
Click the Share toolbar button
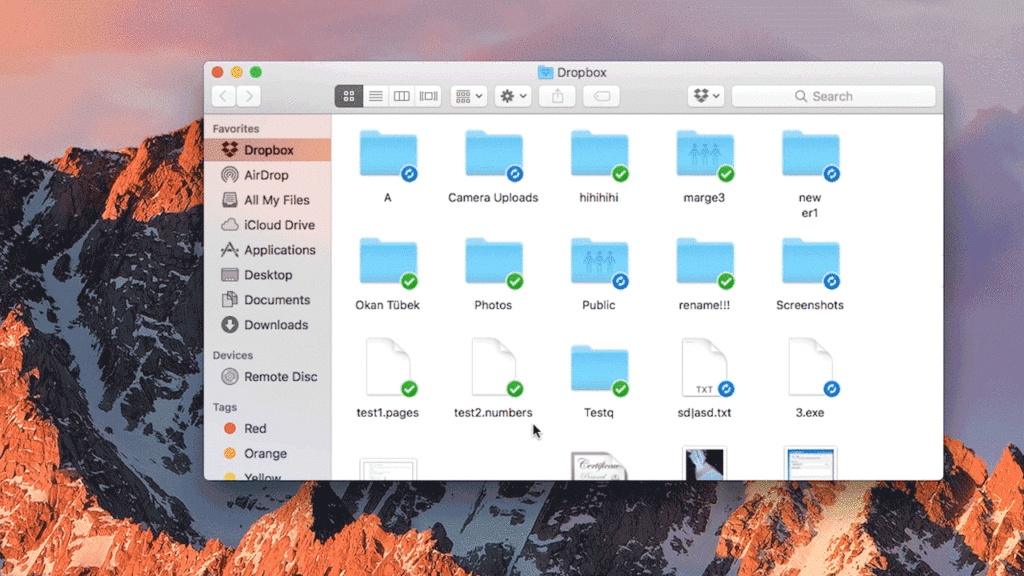point(557,96)
